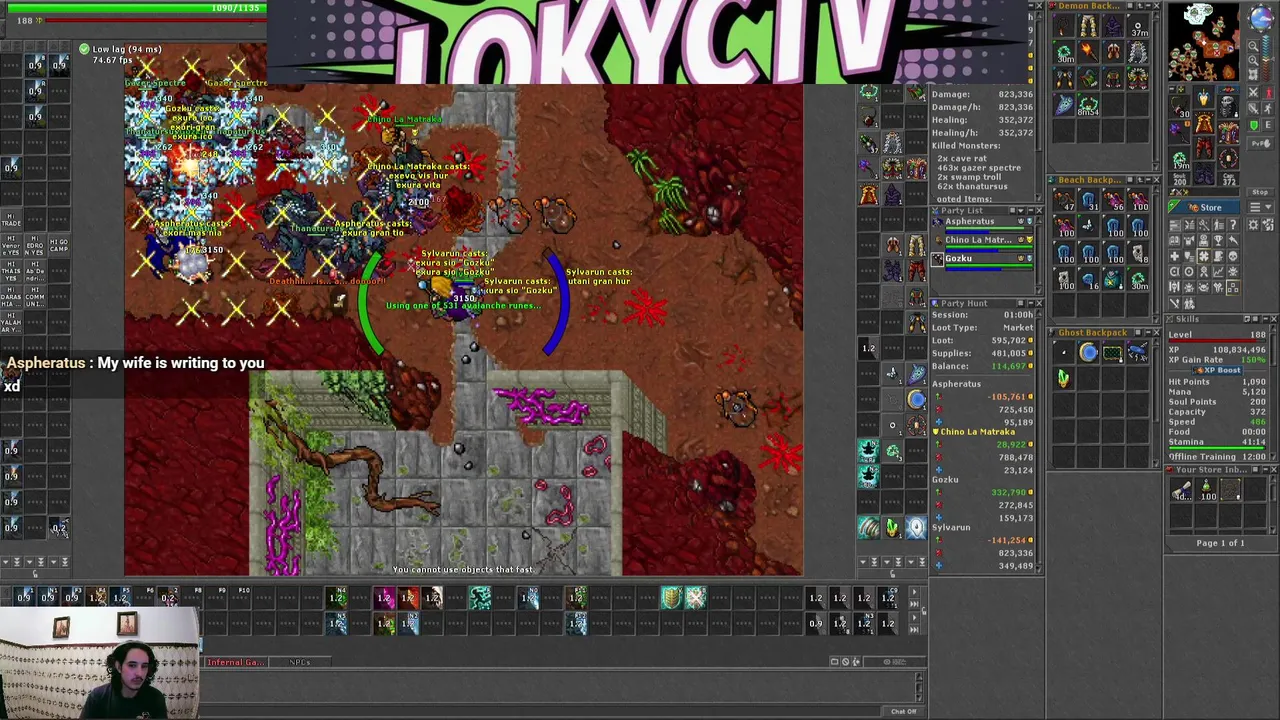Click the streamer webcam overlay
1280x720 pixels.
click(100, 663)
